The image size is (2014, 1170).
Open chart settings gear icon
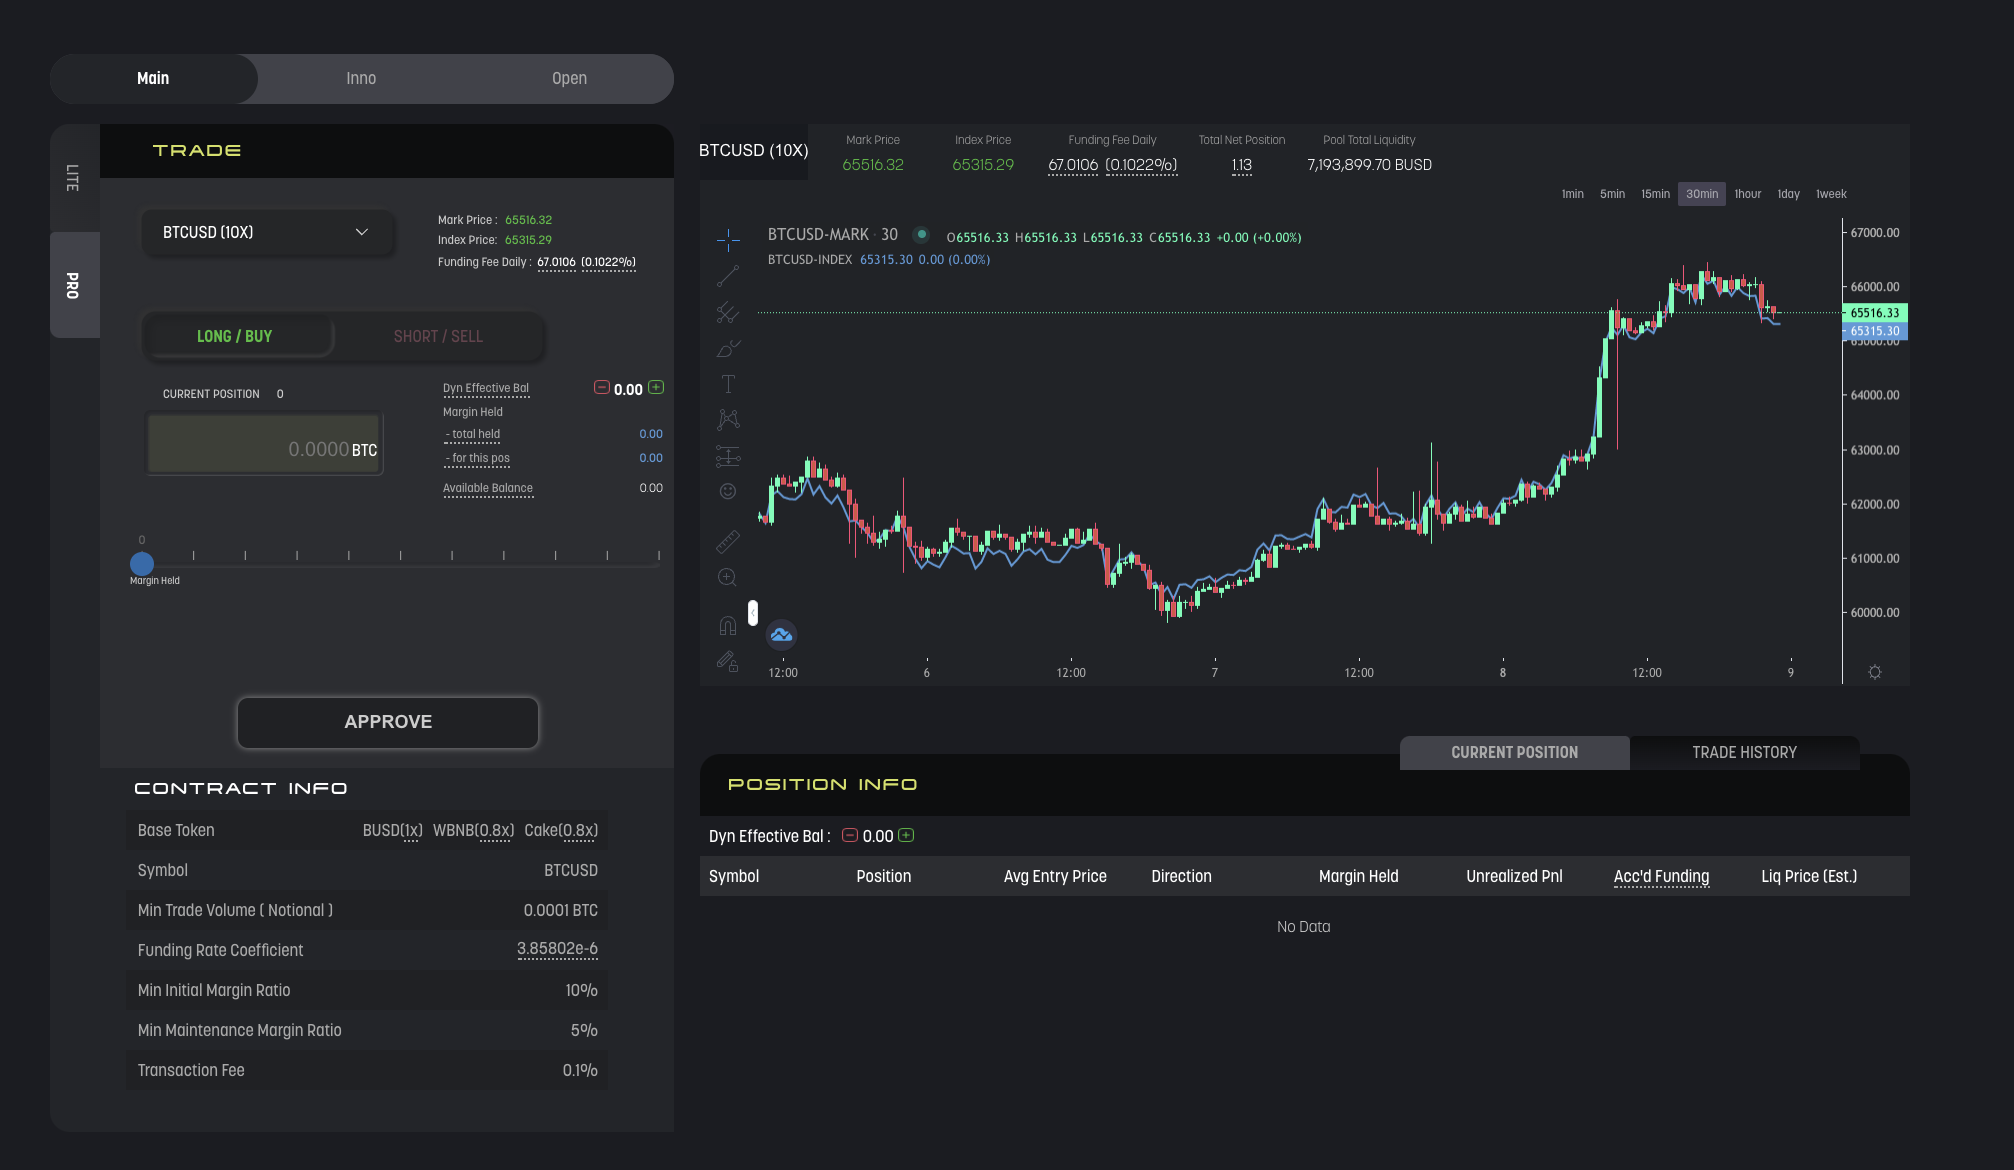click(x=1875, y=672)
